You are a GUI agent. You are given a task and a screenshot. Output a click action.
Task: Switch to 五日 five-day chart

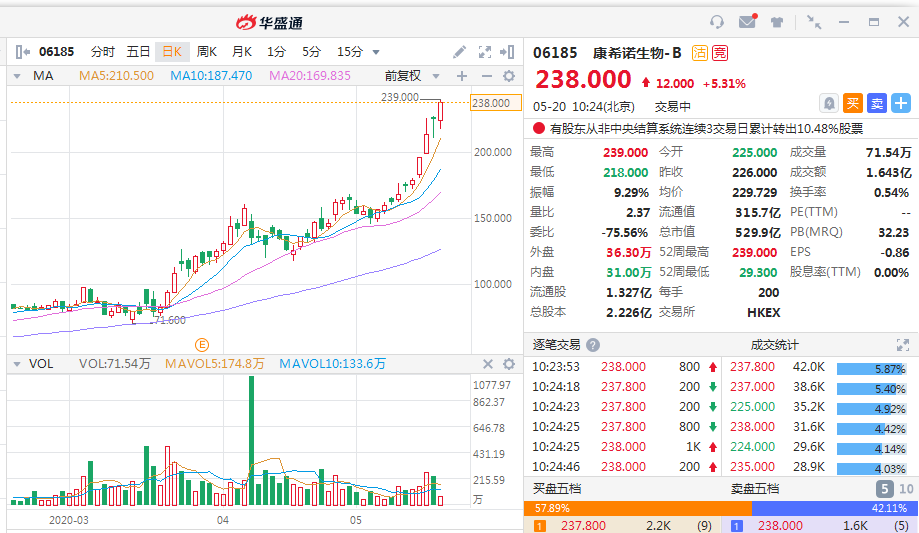(x=138, y=52)
